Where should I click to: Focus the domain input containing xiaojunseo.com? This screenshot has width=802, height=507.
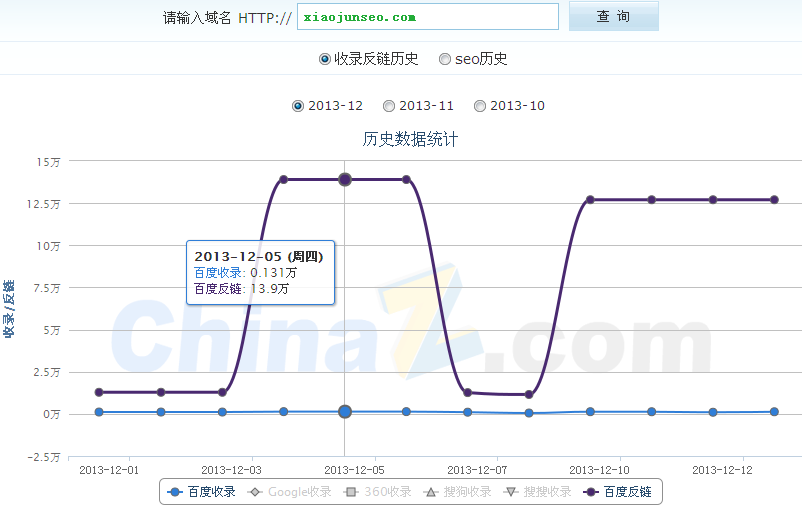pos(428,17)
